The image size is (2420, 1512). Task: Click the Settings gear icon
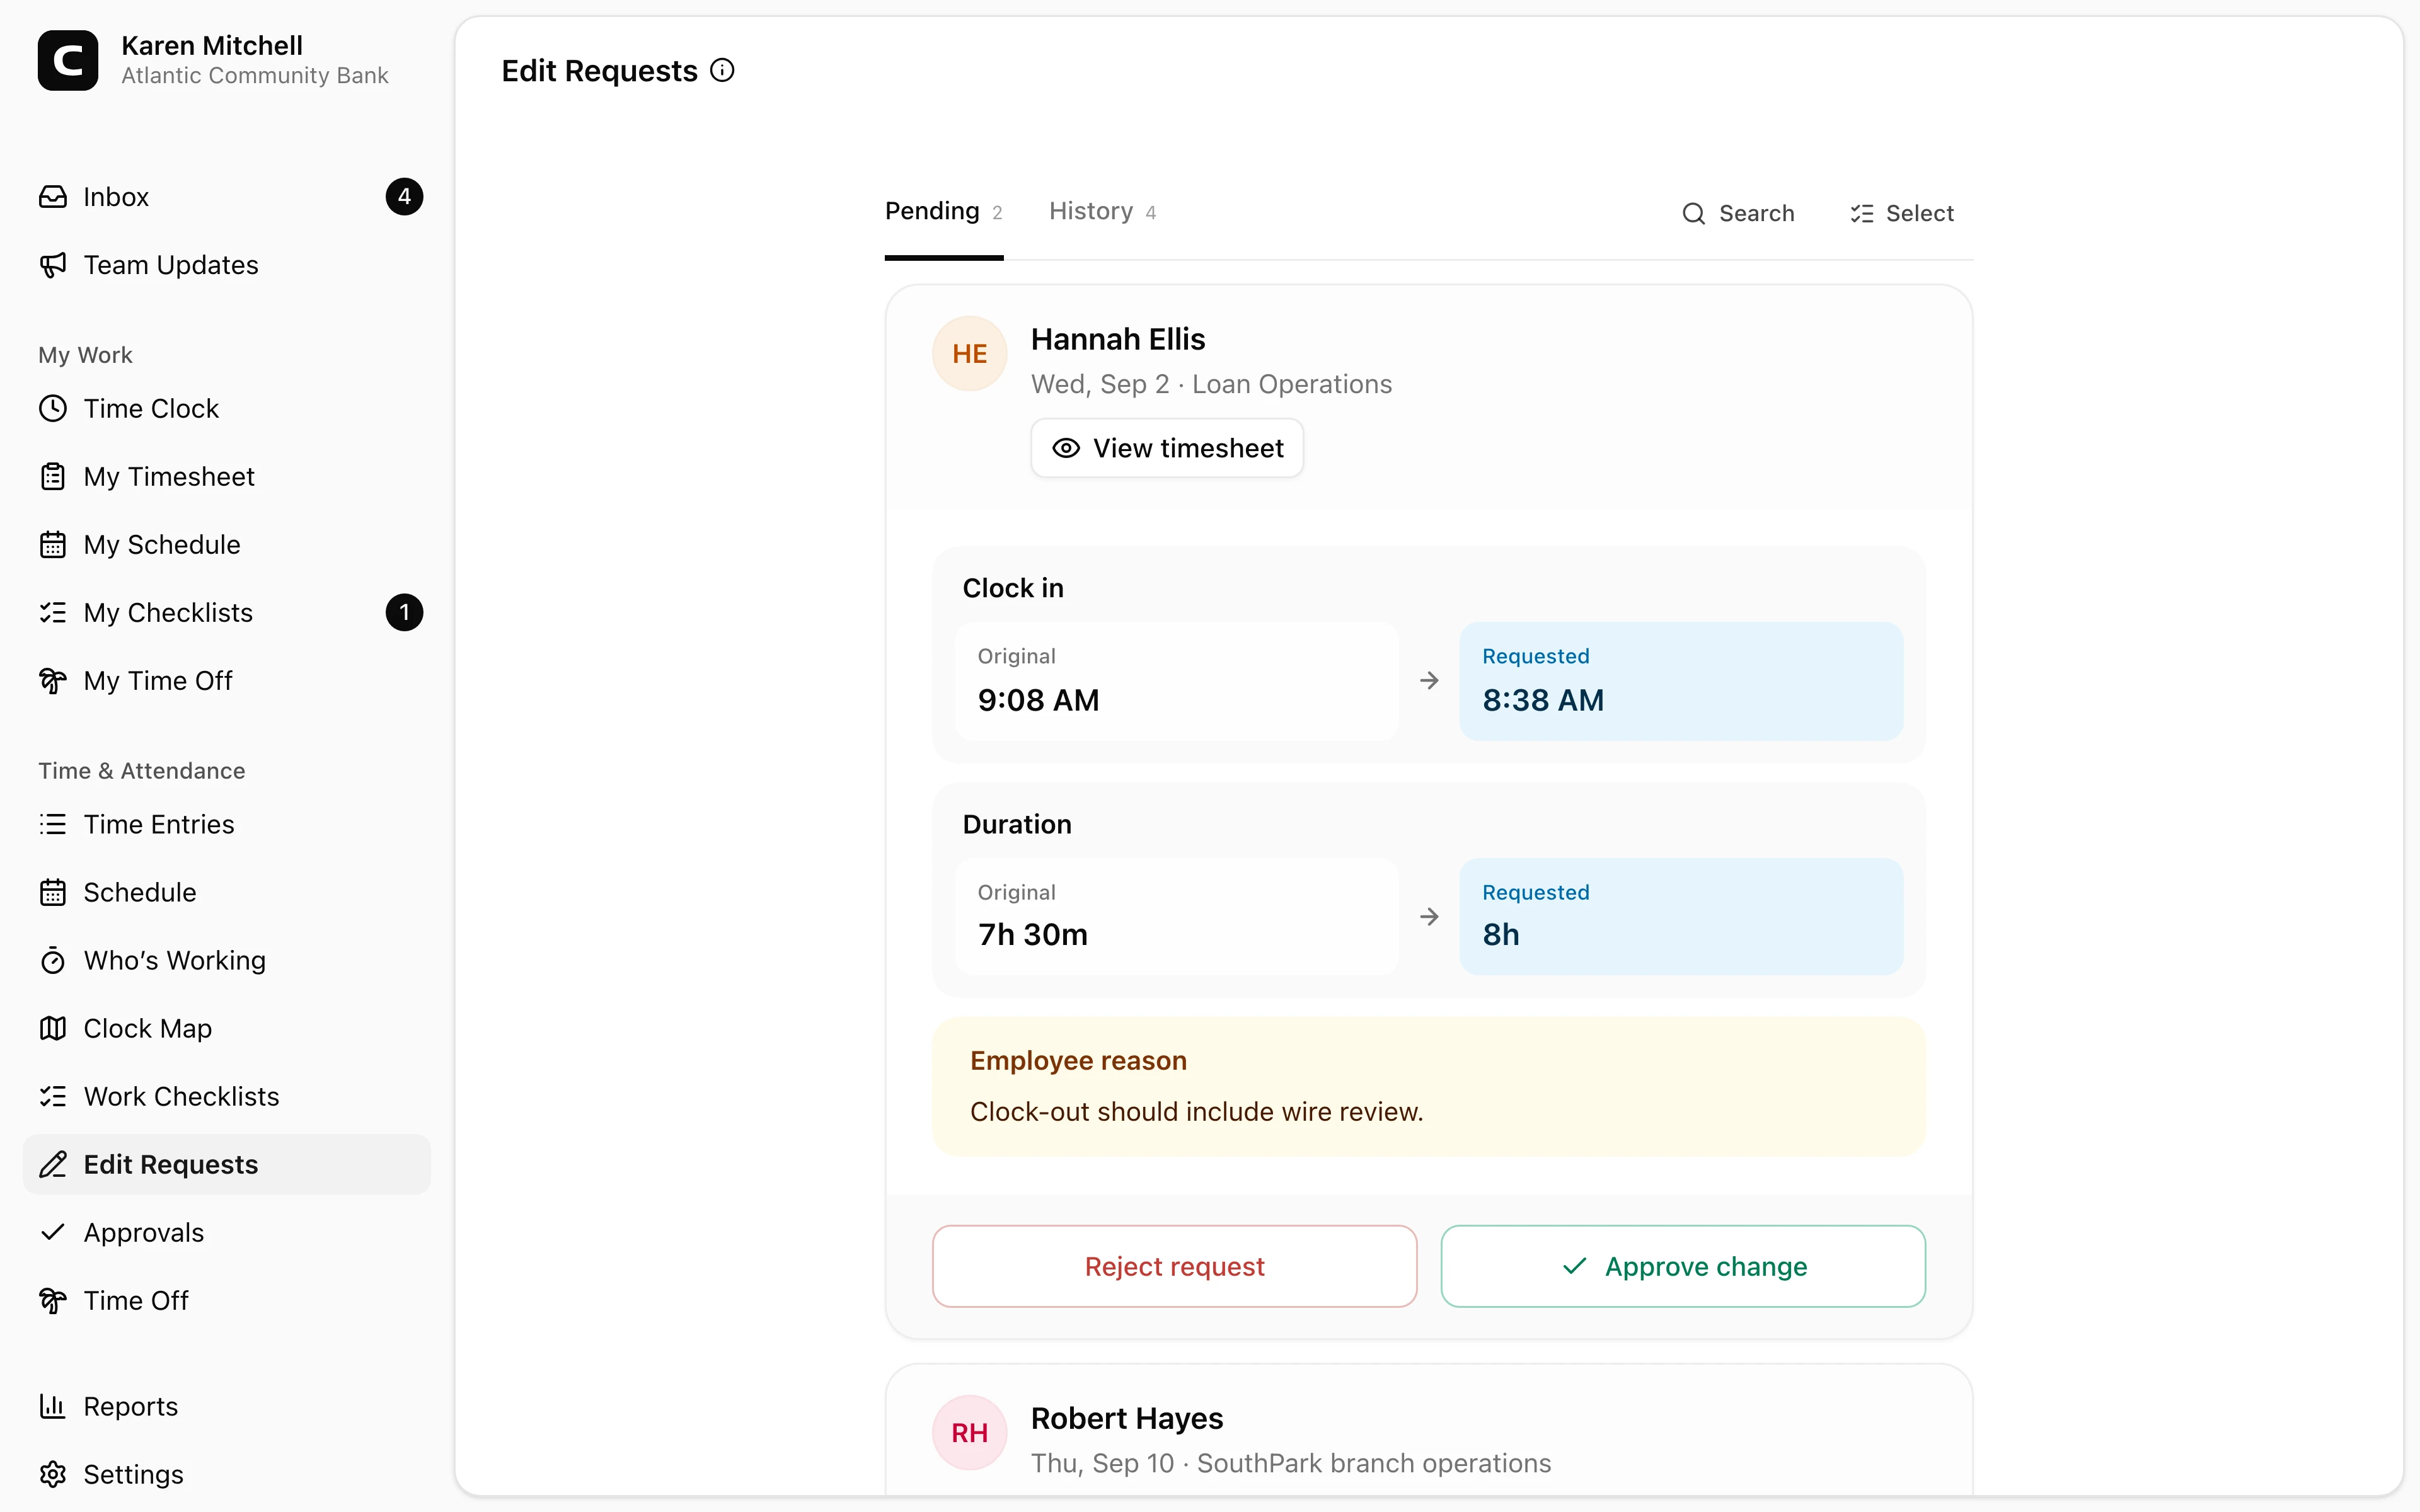point(53,1475)
